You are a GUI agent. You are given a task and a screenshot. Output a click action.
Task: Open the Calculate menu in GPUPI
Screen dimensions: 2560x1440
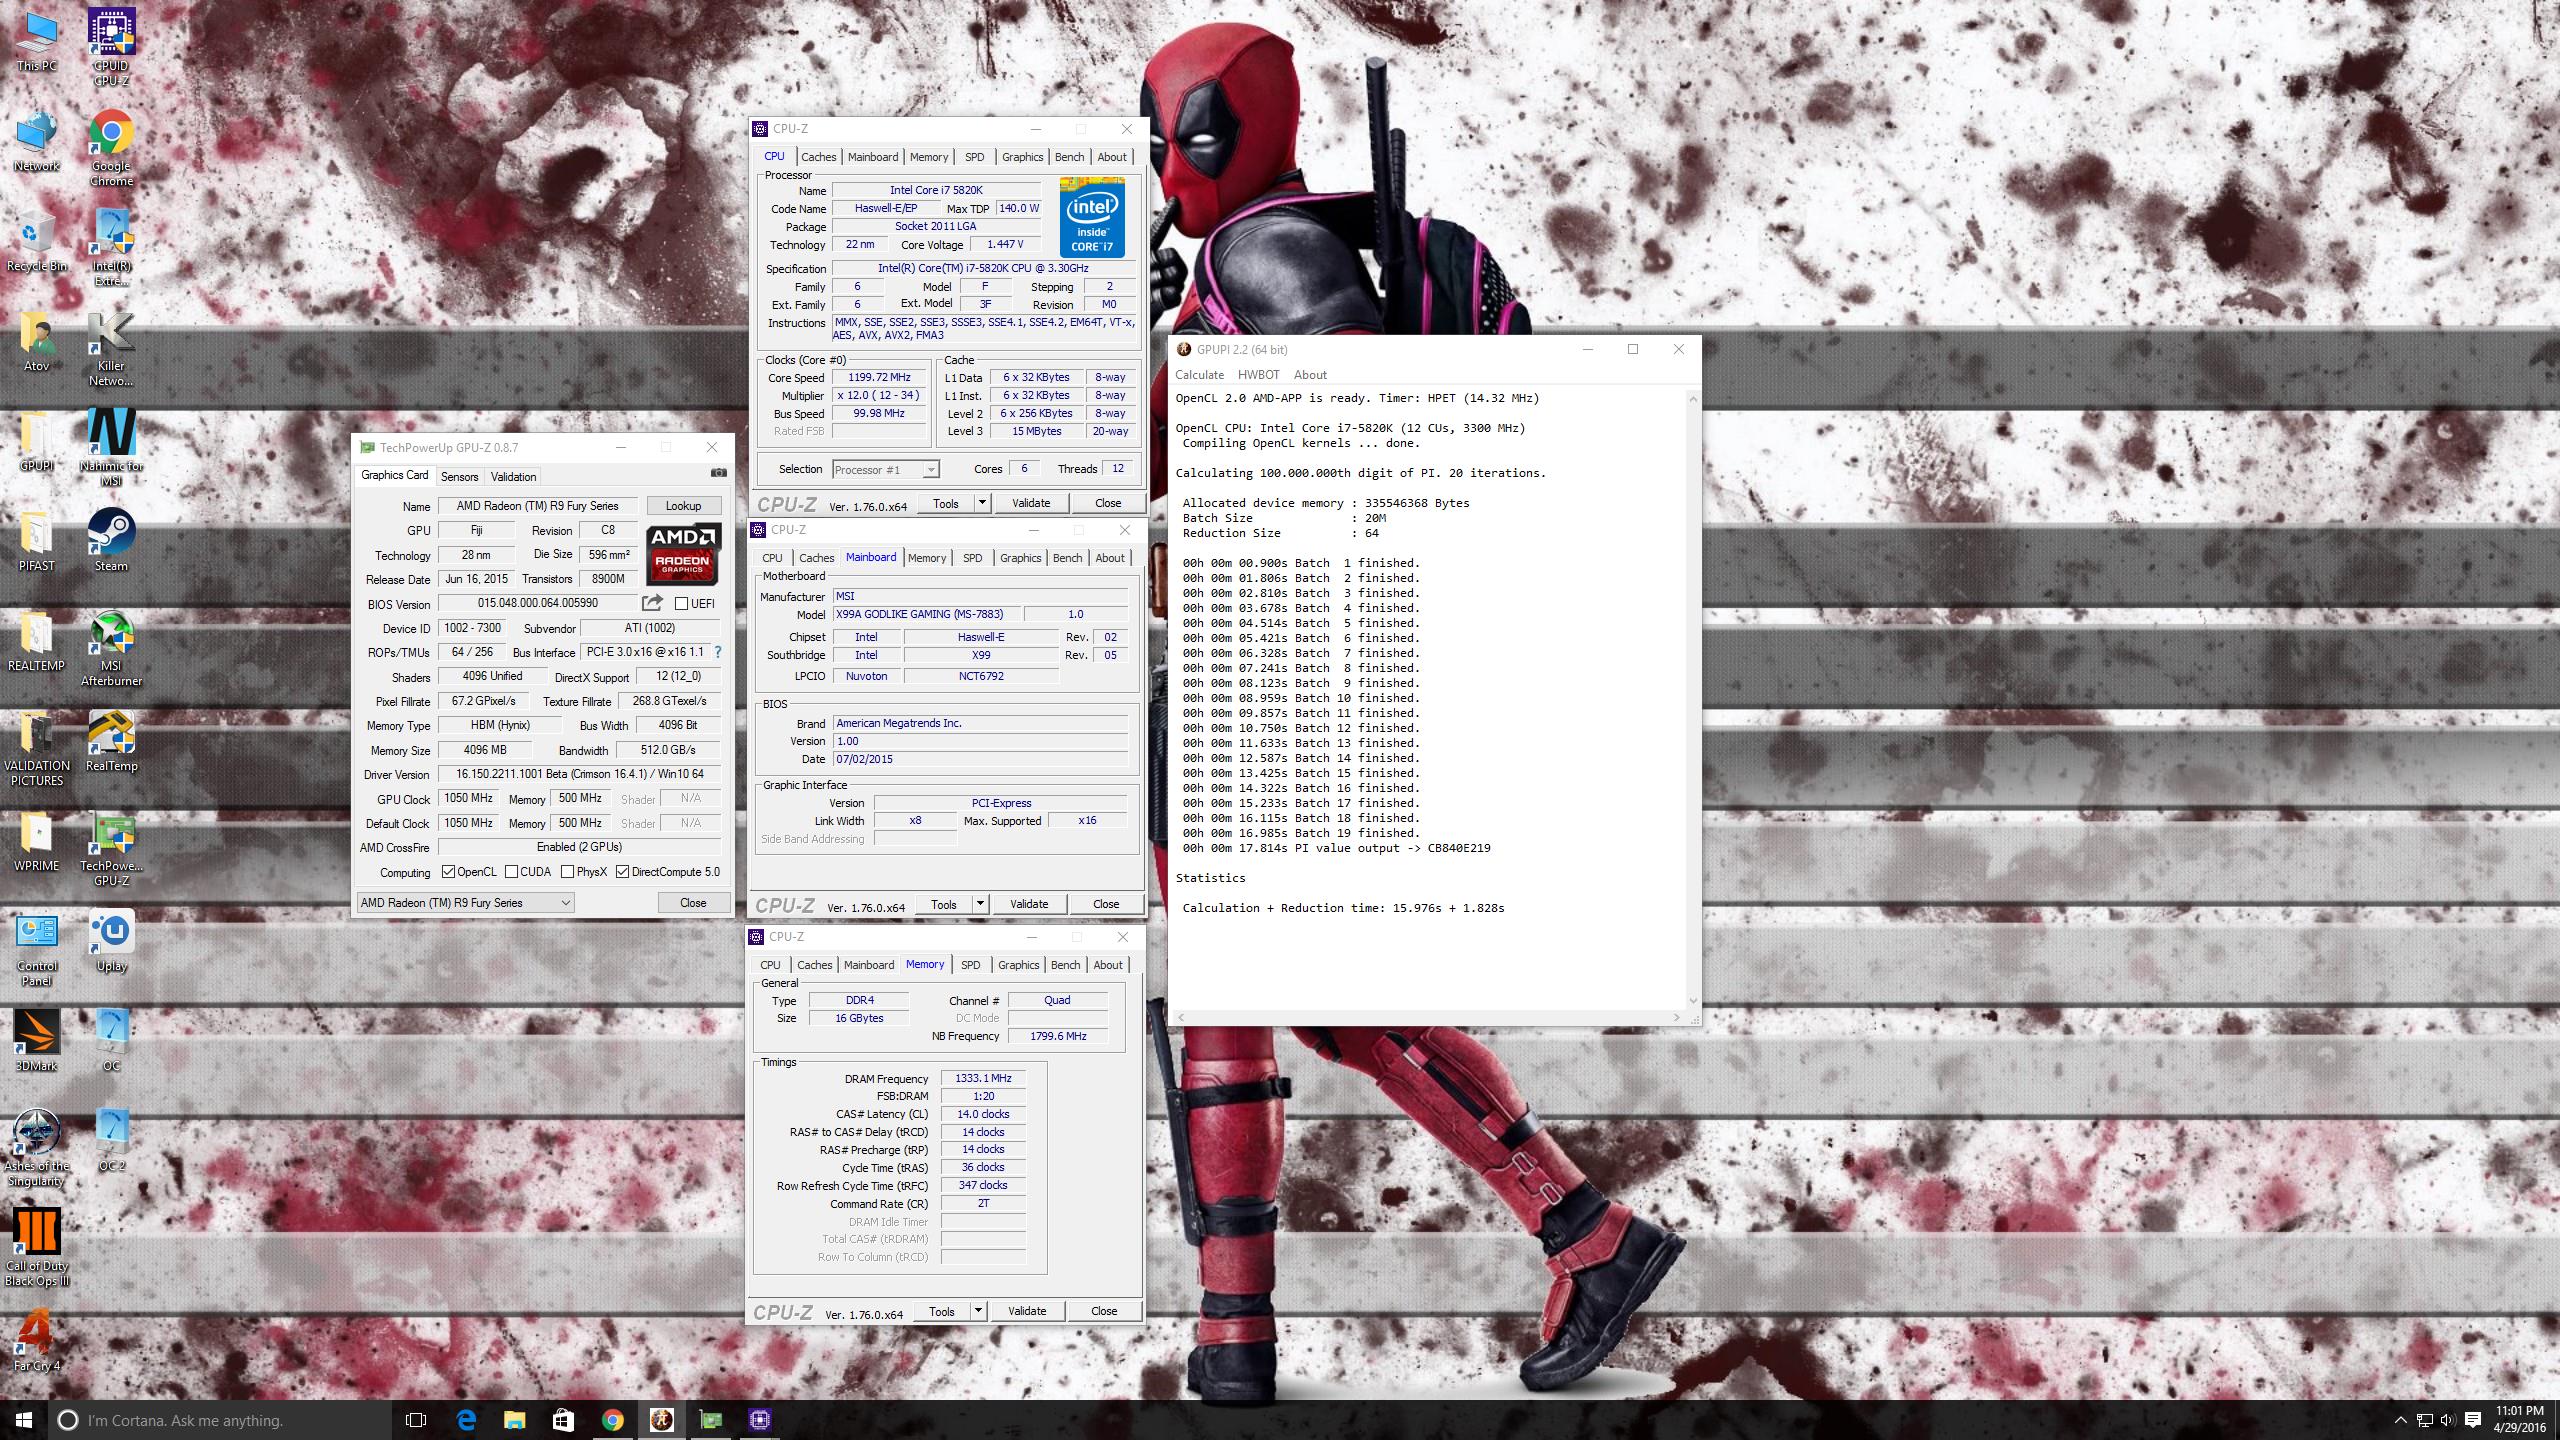pos(1199,375)
